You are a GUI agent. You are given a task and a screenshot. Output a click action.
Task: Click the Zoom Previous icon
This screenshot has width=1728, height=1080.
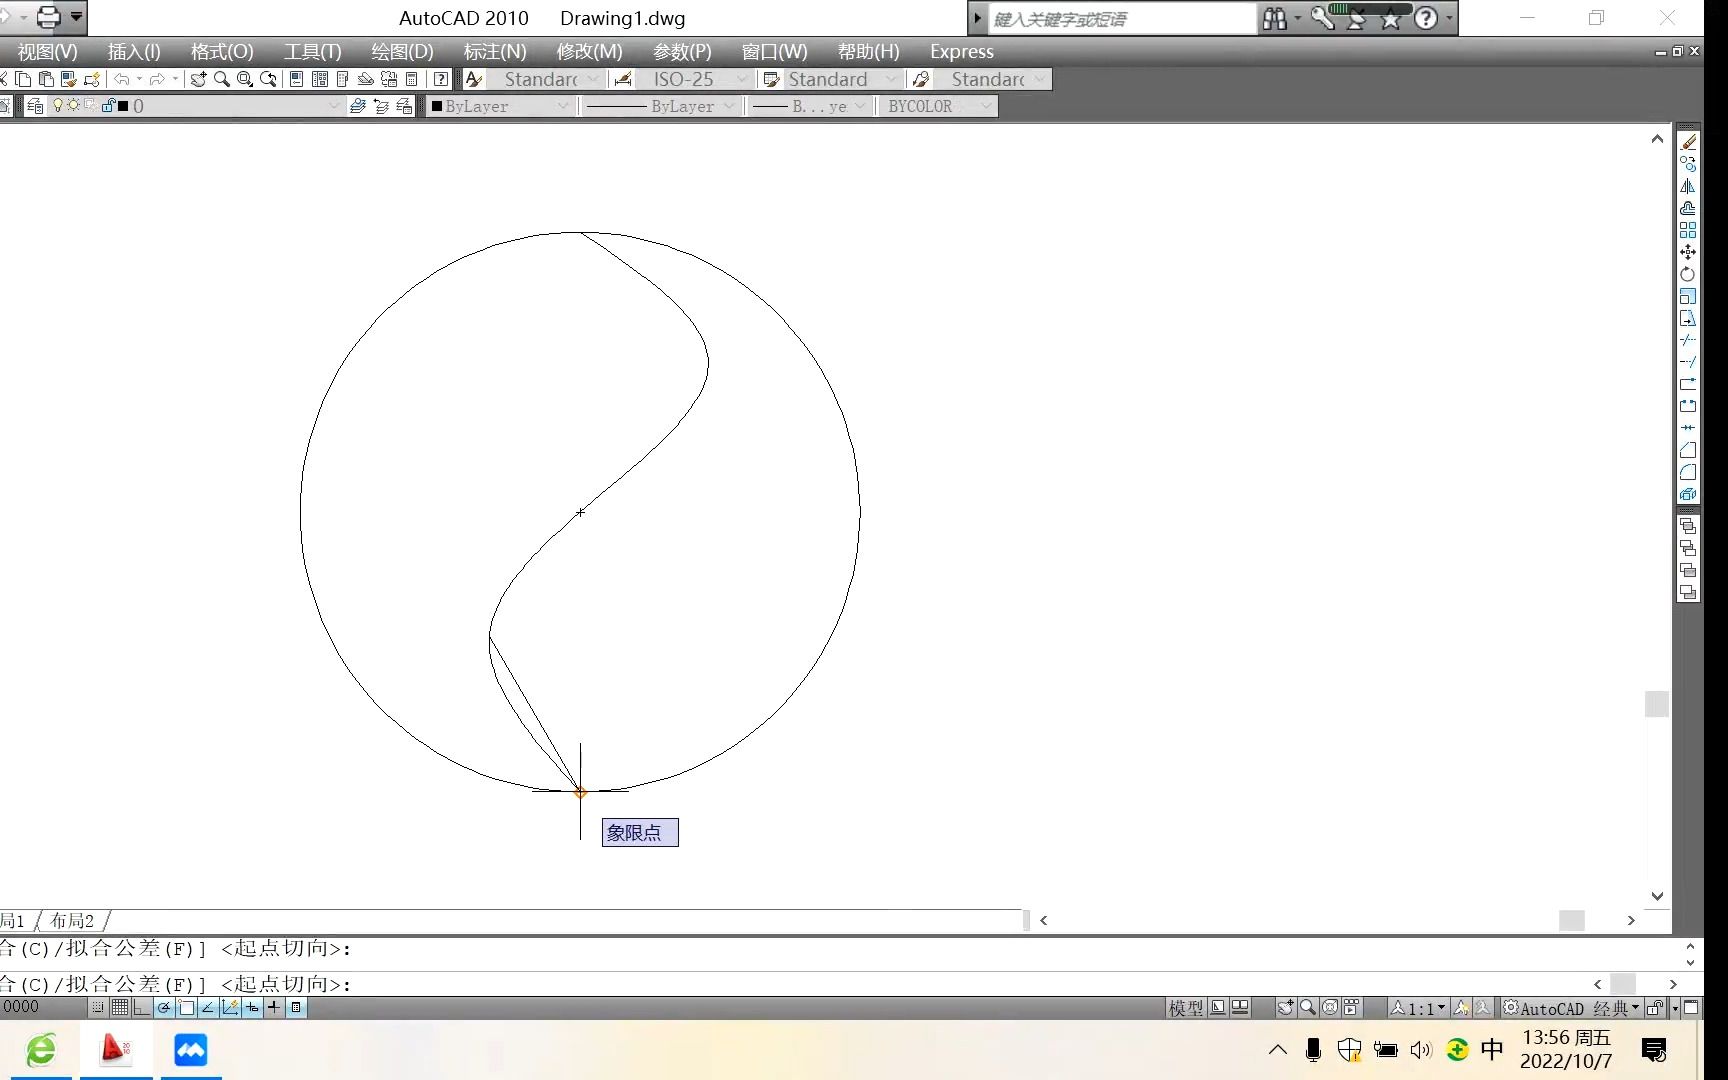pos(268,79)
